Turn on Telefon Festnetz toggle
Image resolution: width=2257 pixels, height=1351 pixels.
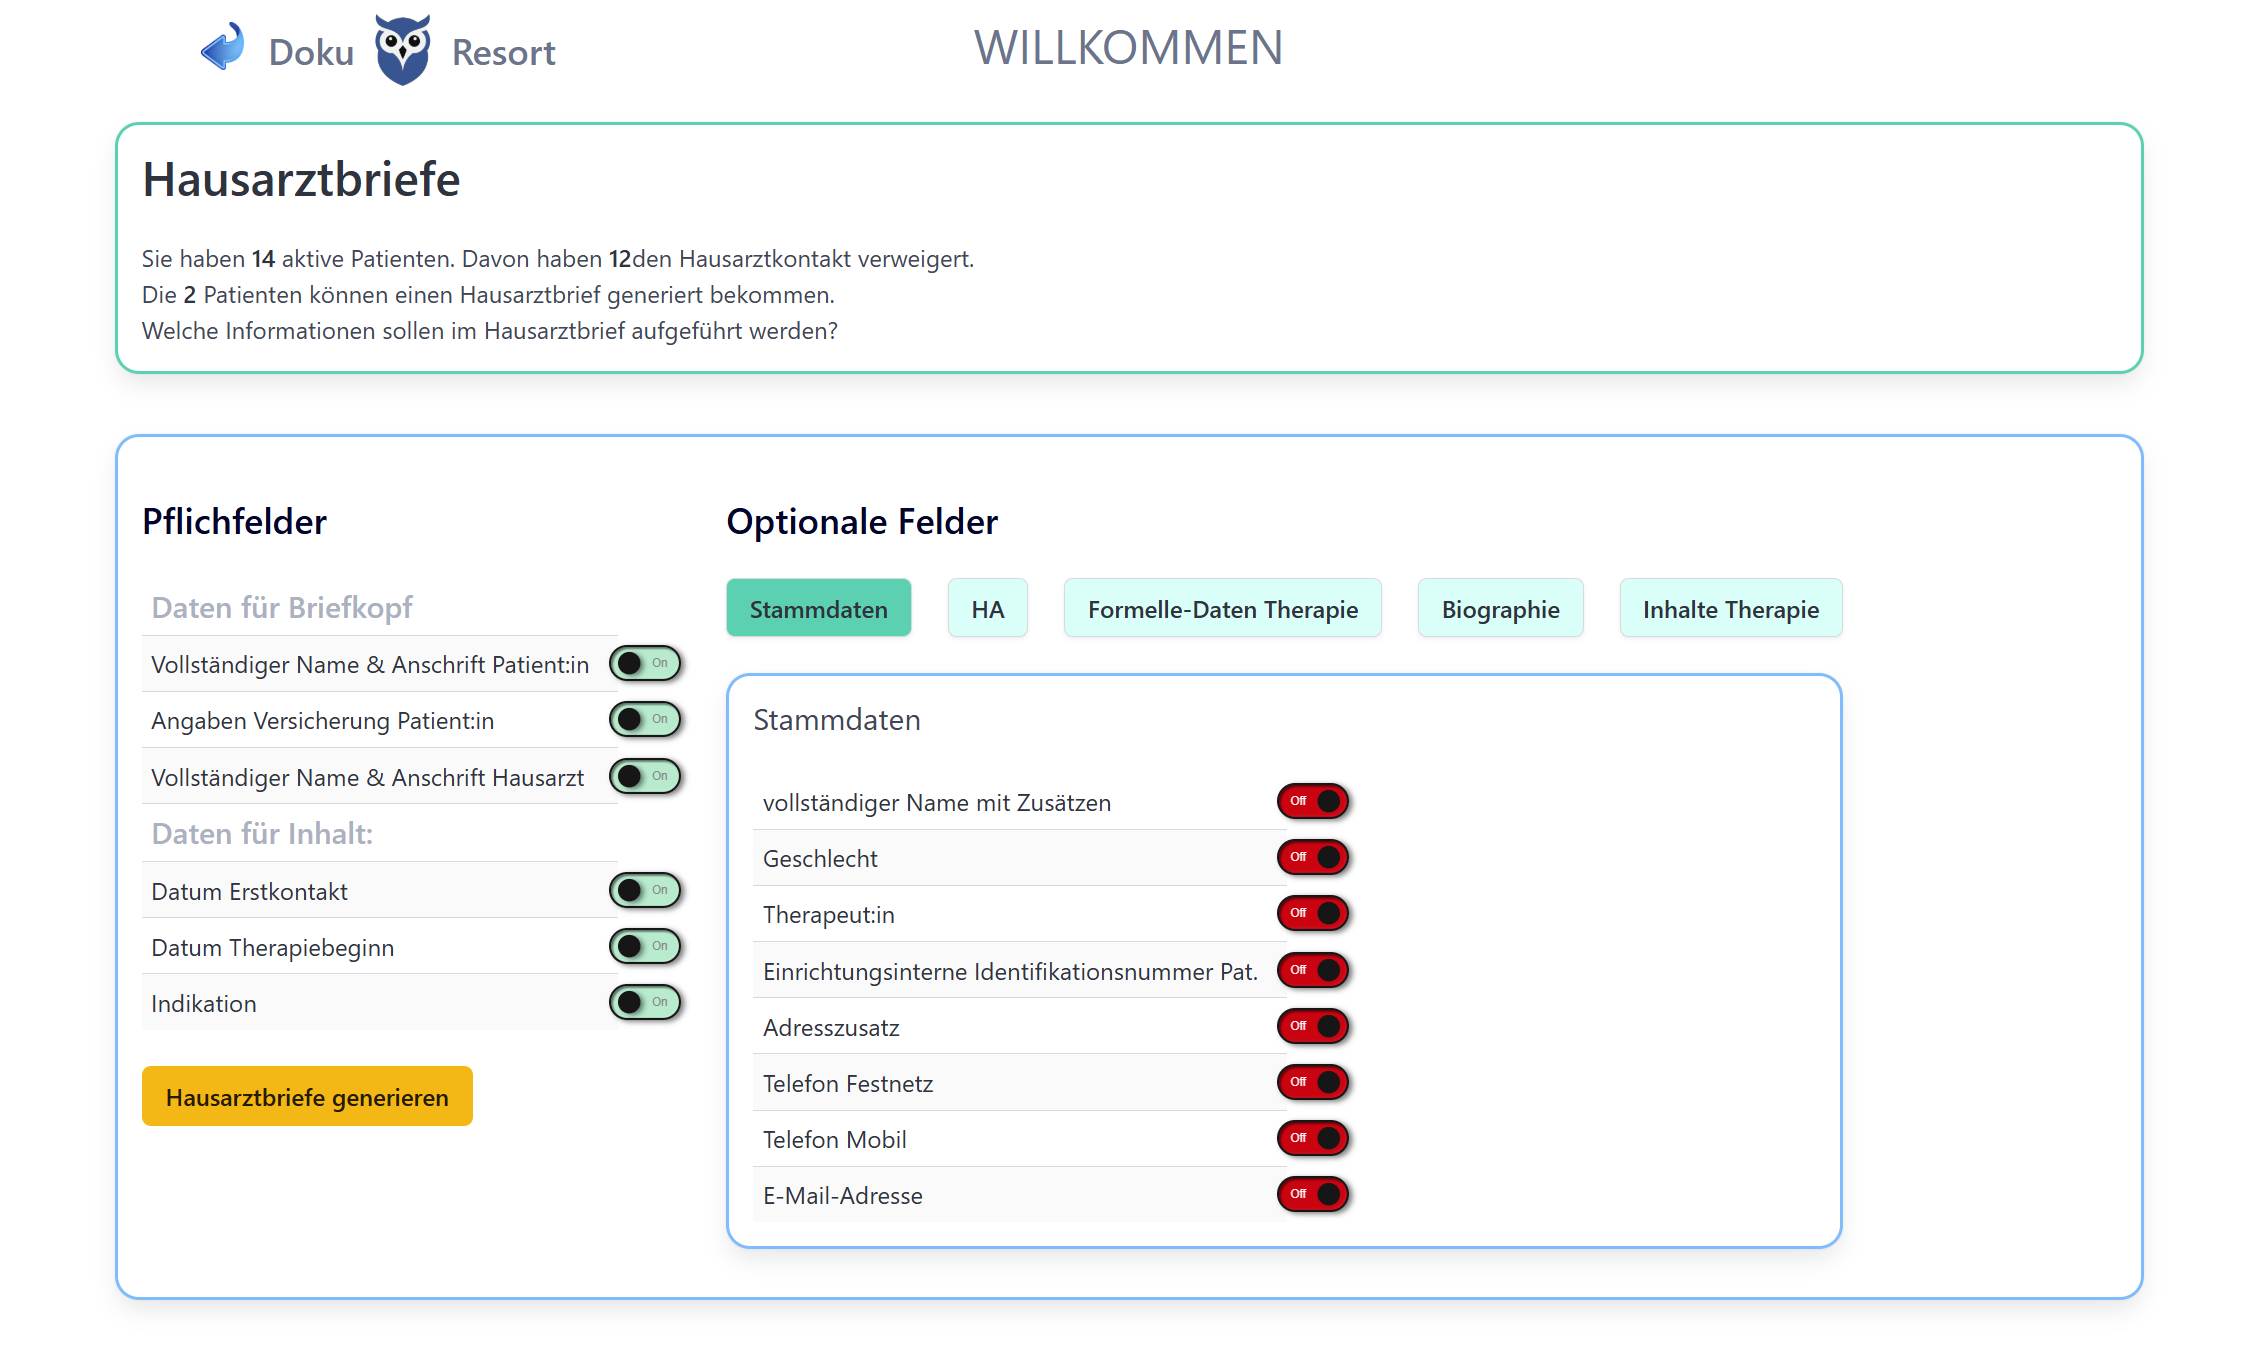point(1313,1082)
